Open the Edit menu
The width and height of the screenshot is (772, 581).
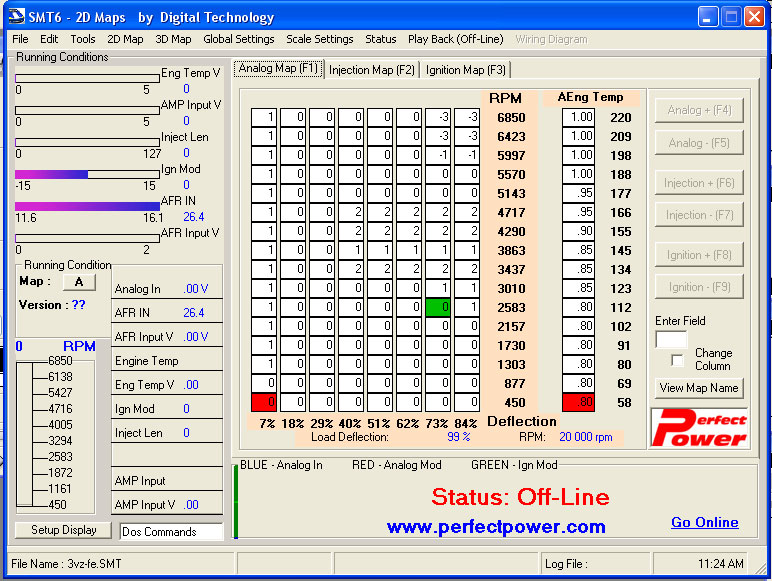49,39
